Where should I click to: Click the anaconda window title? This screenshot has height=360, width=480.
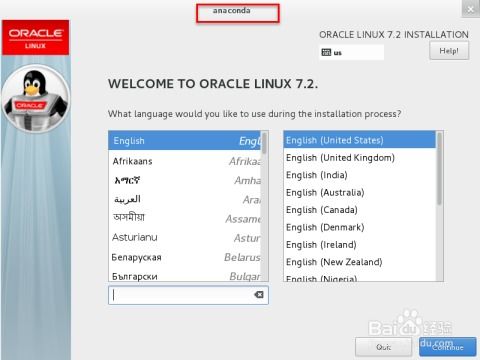click(232, 11)
